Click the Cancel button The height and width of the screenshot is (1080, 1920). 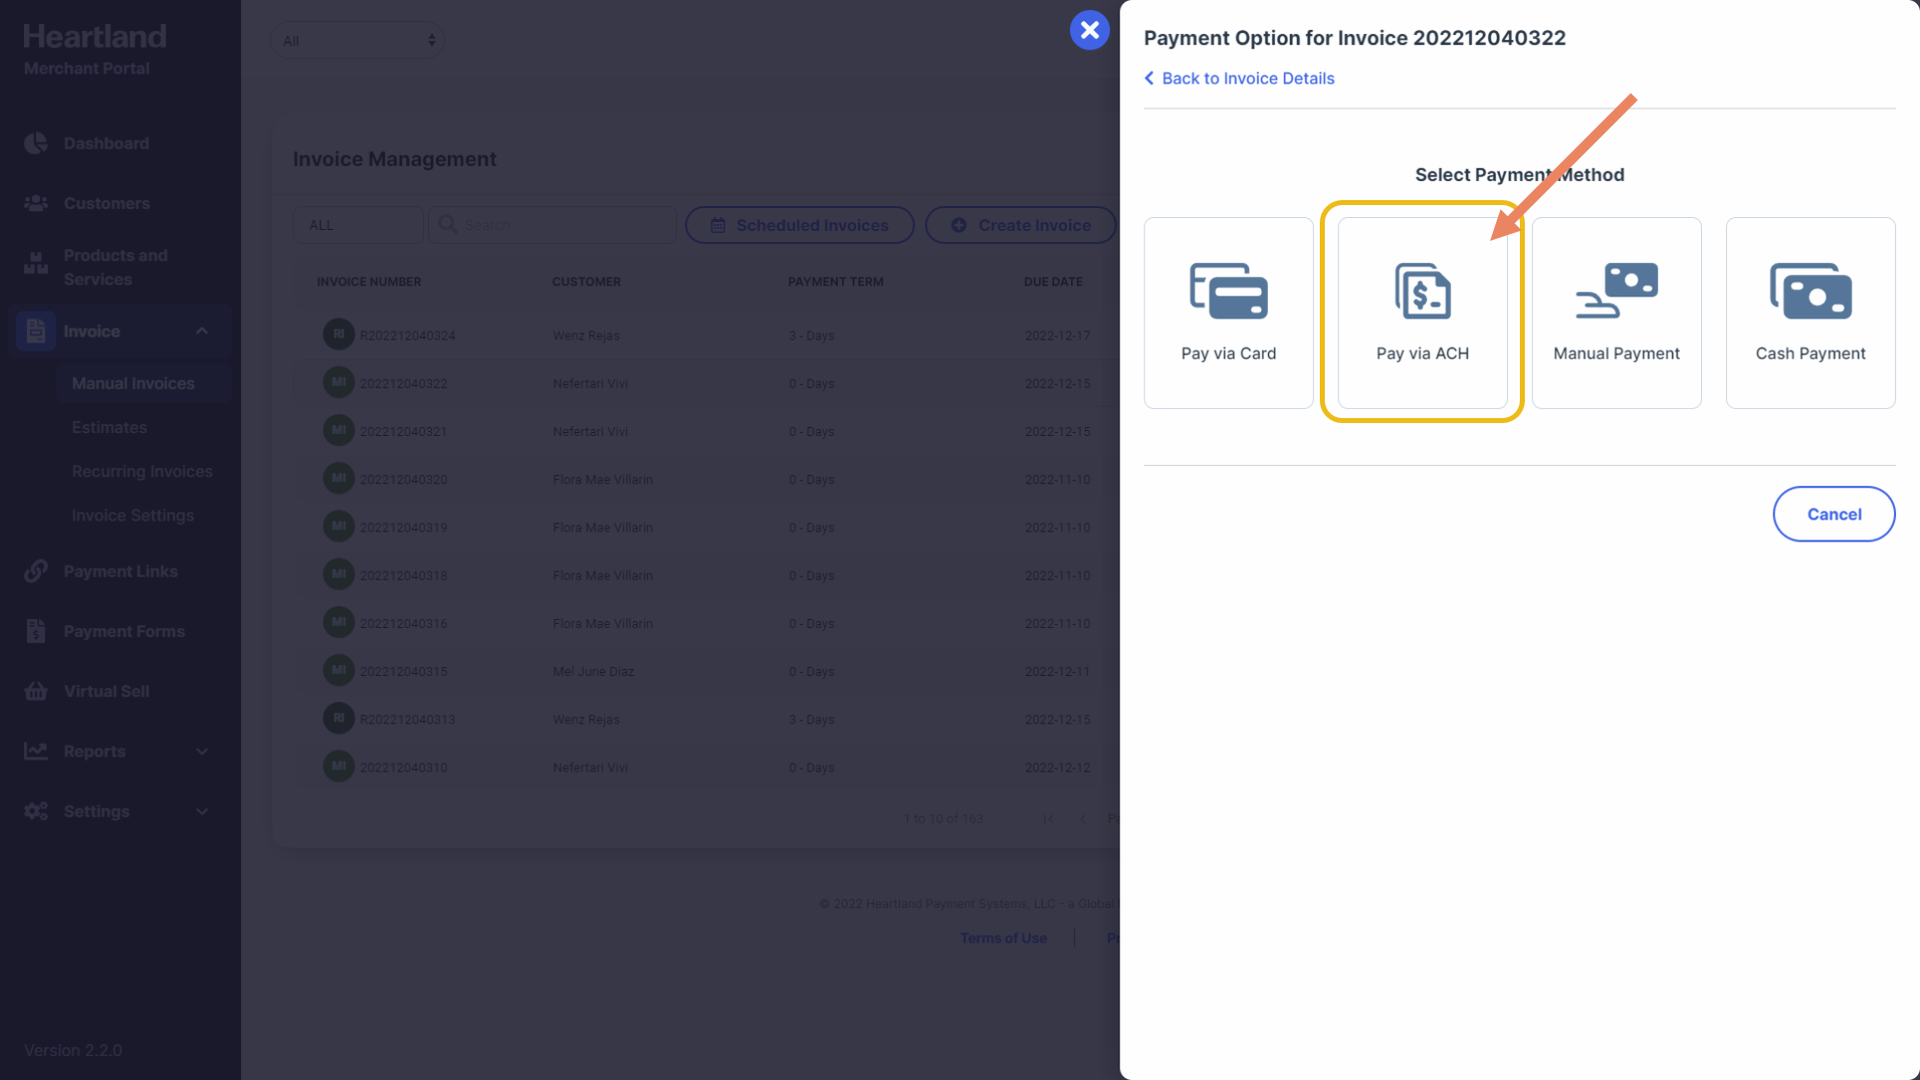(1833, 514)
